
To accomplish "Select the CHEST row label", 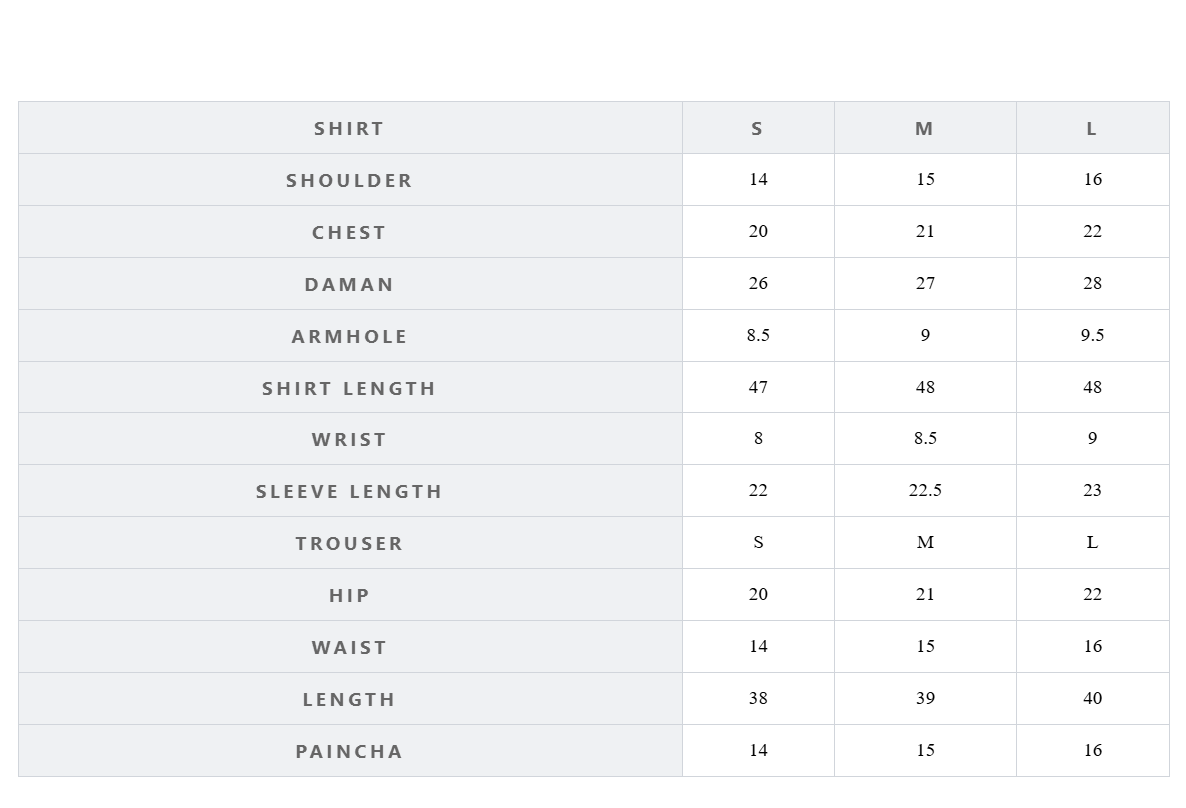I will (x=349, y=232).
